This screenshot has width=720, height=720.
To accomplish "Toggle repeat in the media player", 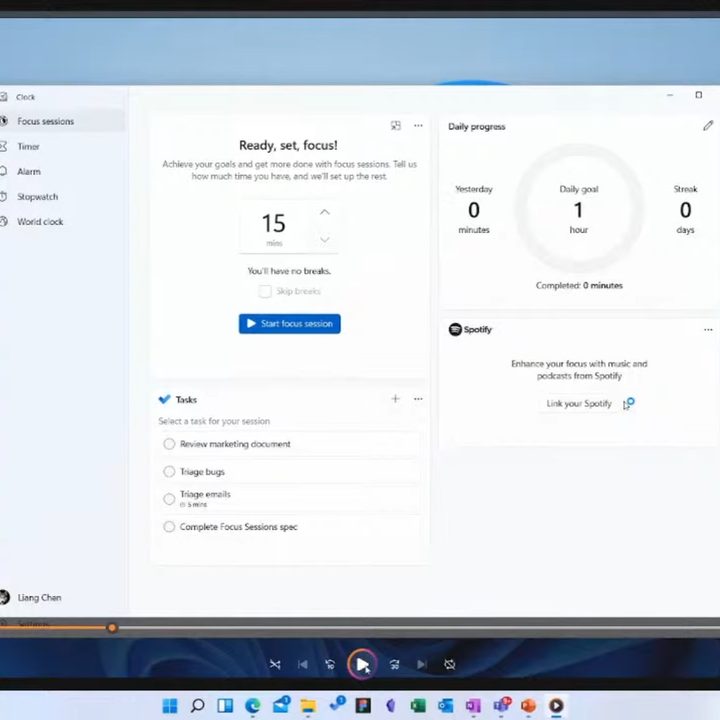I will point(450,664).
